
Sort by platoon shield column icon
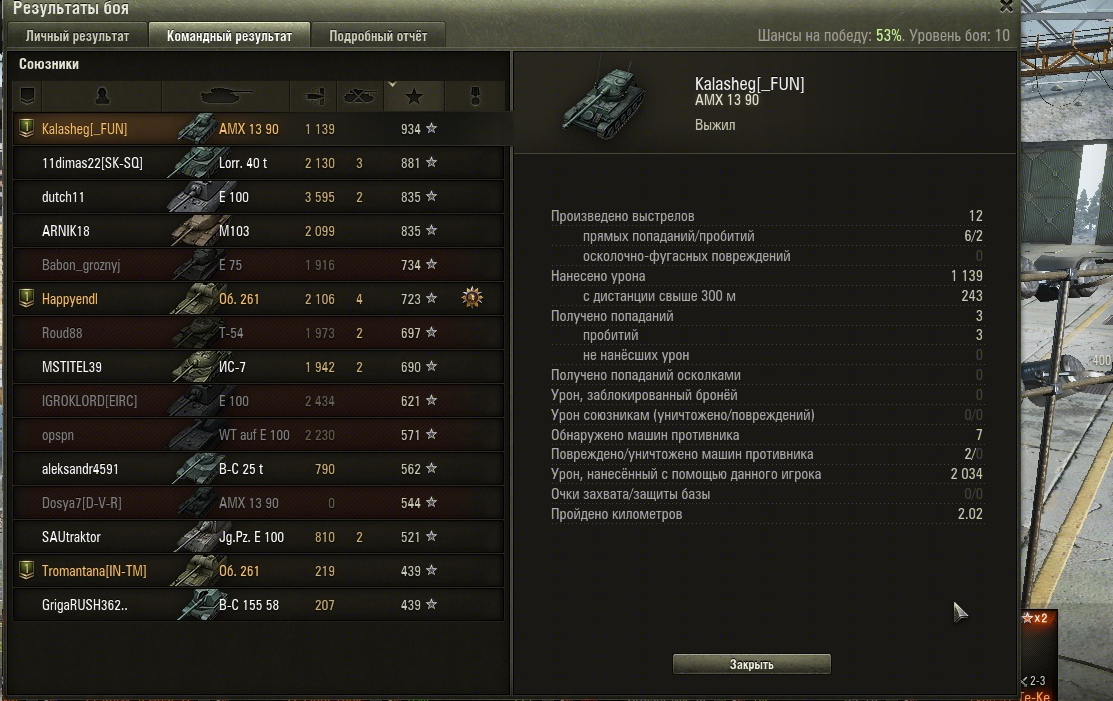pos(27,96)
